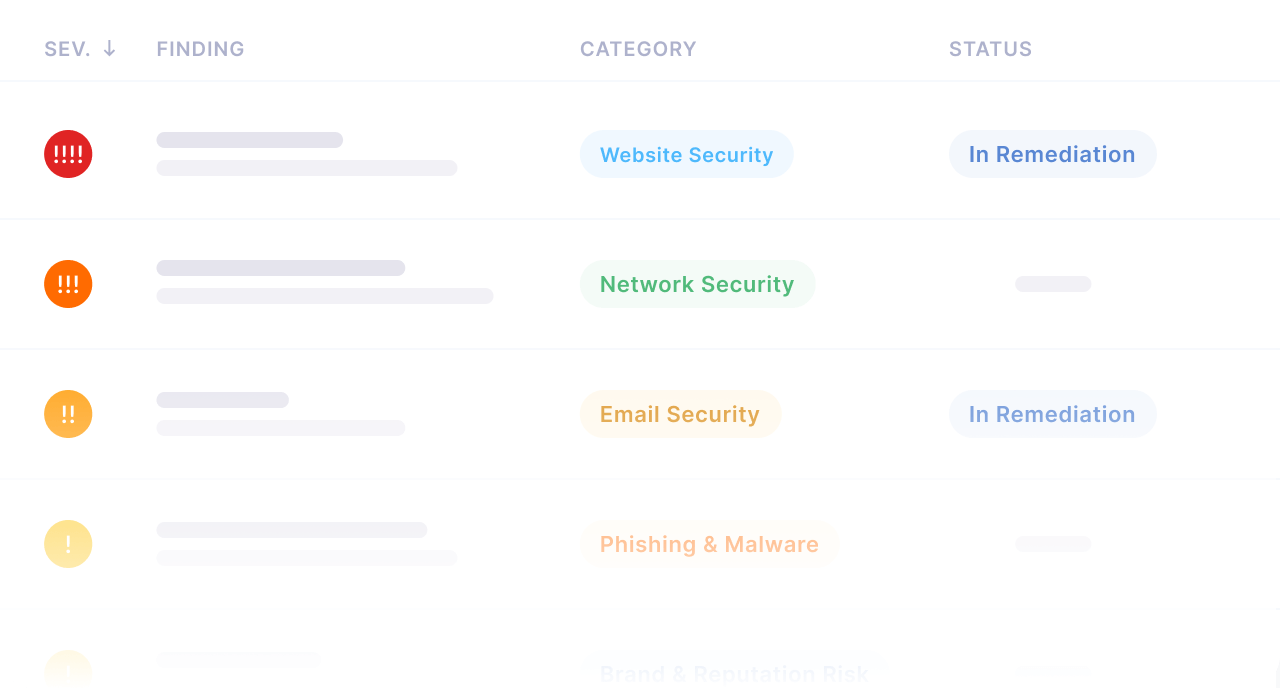Open the finding in the Network Security row
This screenshot has height=688, width=1280.
325,282
